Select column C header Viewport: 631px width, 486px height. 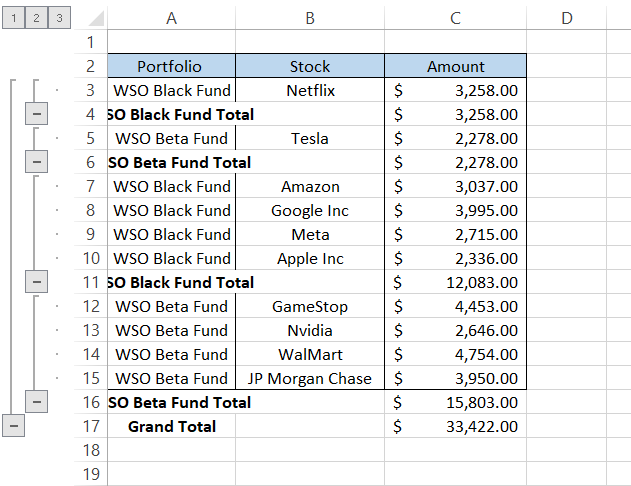tap(455, 18)
